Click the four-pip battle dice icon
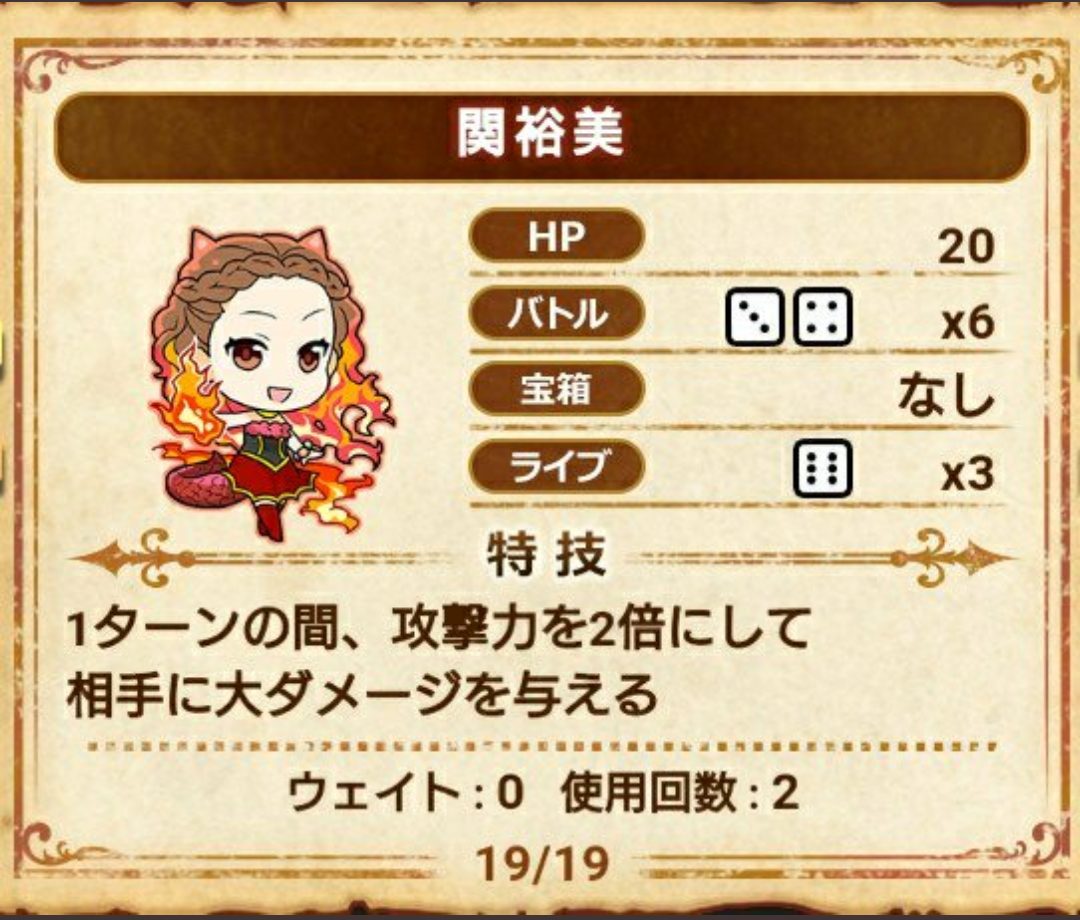1080x920 pixels. 822,317
